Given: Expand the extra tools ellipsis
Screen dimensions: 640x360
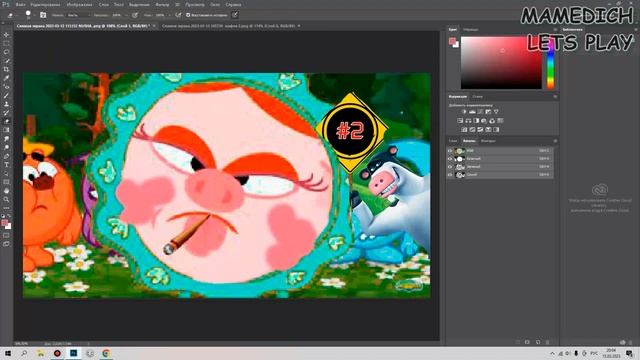Looking at the screenshot, I should coord(6,208).
